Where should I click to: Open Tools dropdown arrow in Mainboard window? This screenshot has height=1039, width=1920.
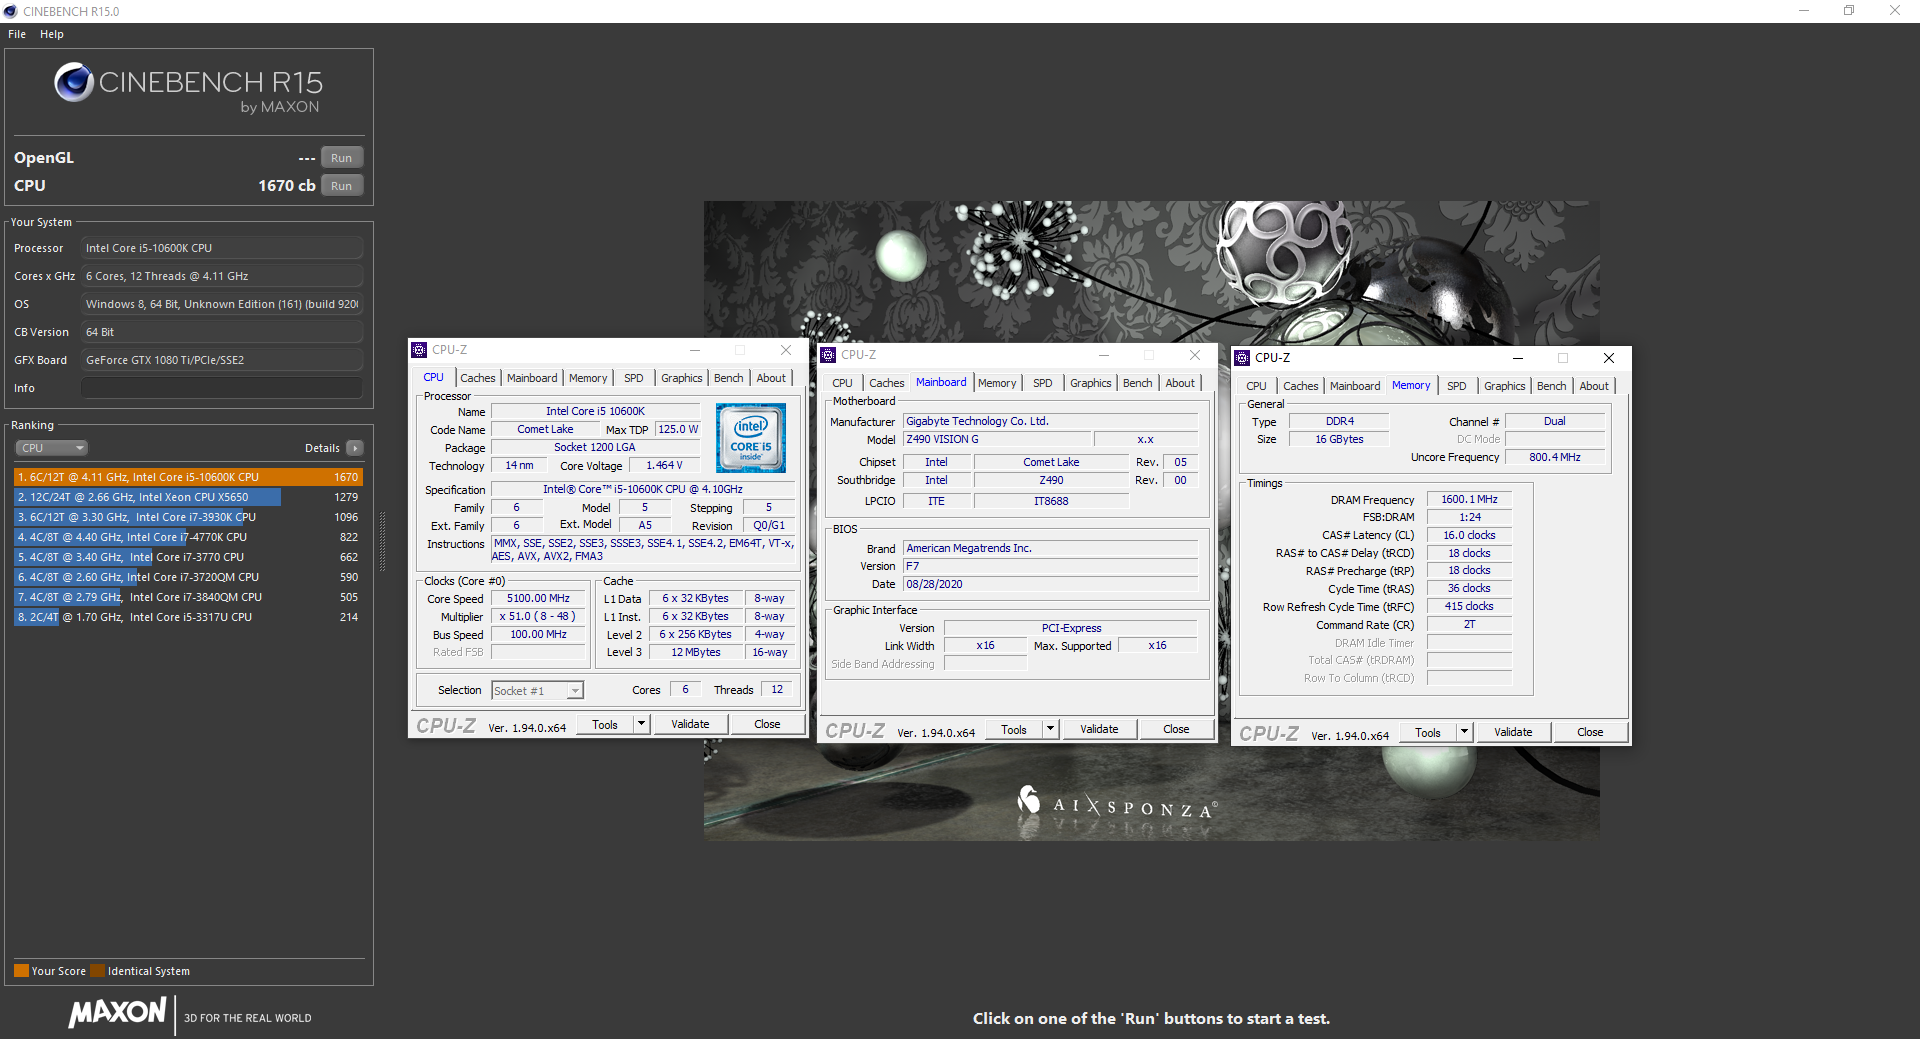click(1051, 729)
